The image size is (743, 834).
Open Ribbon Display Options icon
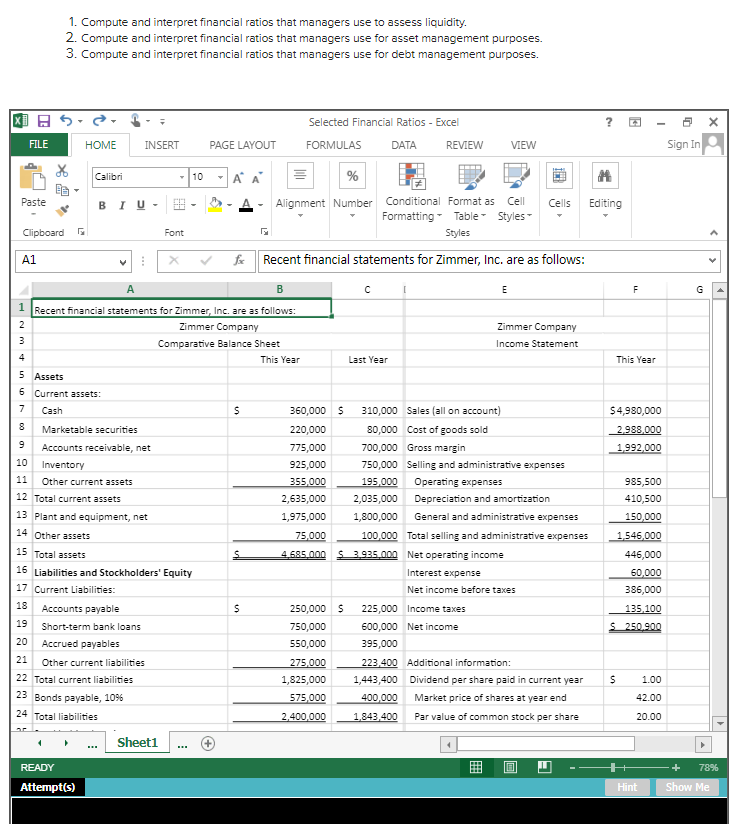(635, 122)
